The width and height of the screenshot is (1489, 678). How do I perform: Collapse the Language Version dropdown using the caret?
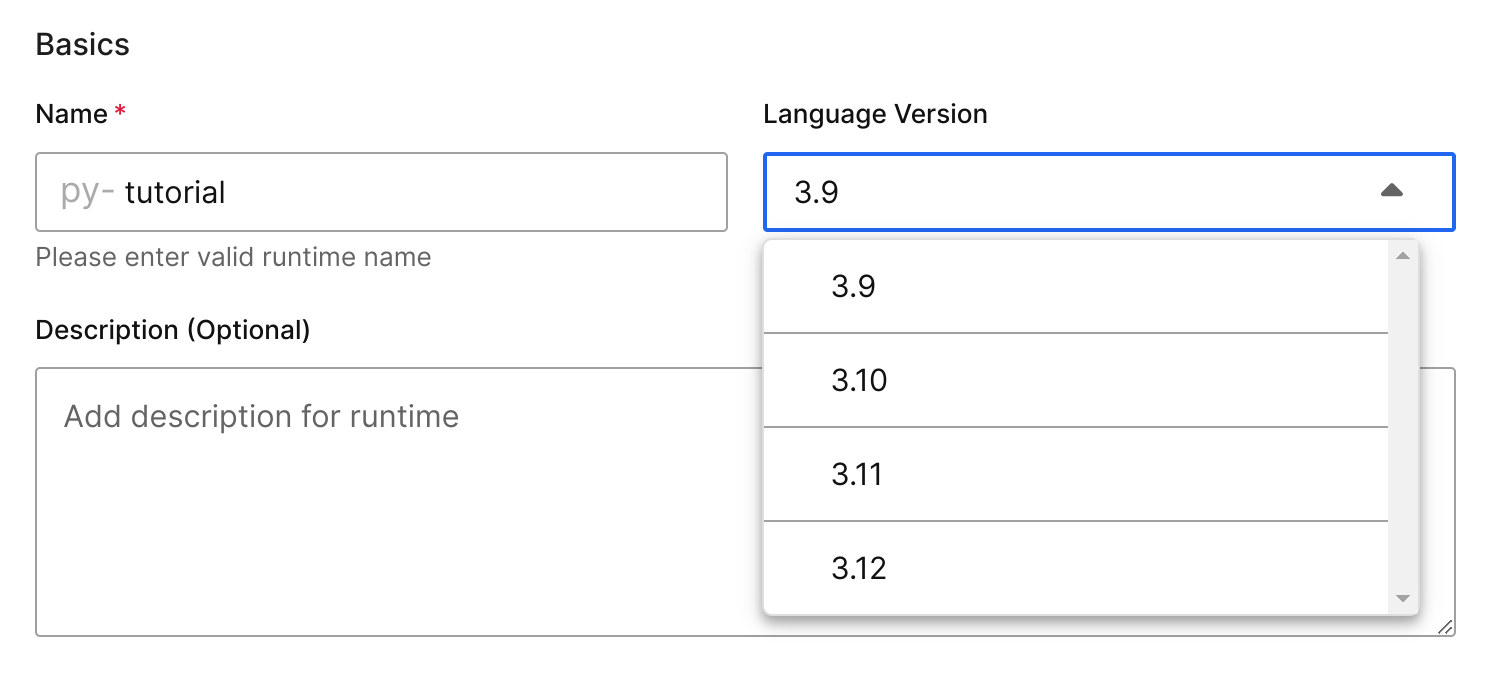point(1391,191)
